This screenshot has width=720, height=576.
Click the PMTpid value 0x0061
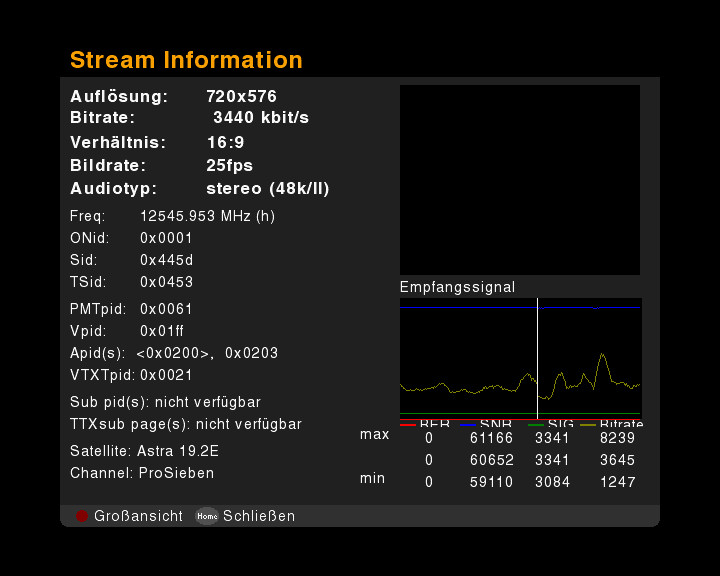pos(166,309)
